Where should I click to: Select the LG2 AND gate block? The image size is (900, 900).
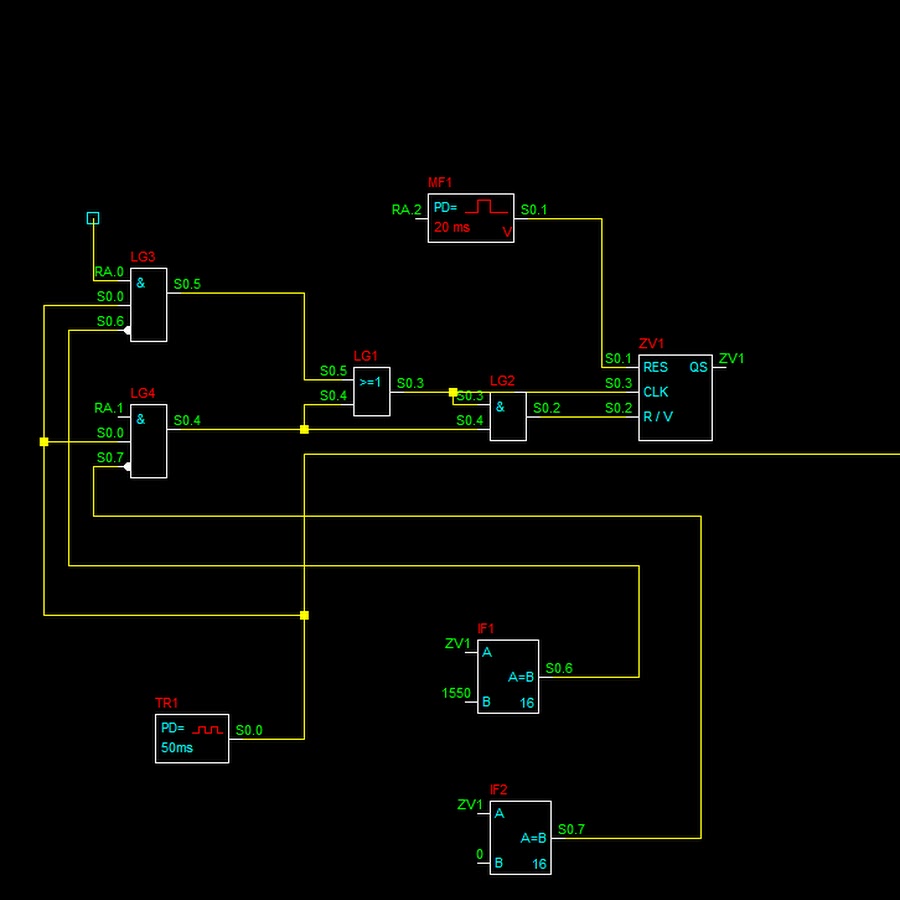click(508, 416)
